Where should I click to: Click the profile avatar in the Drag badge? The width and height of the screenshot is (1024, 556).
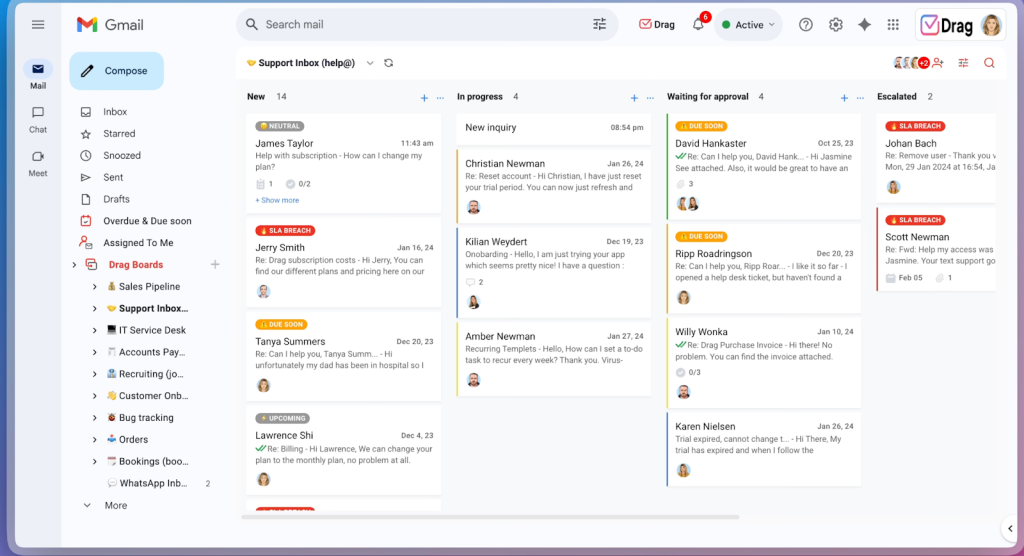[x=991, y=25]
